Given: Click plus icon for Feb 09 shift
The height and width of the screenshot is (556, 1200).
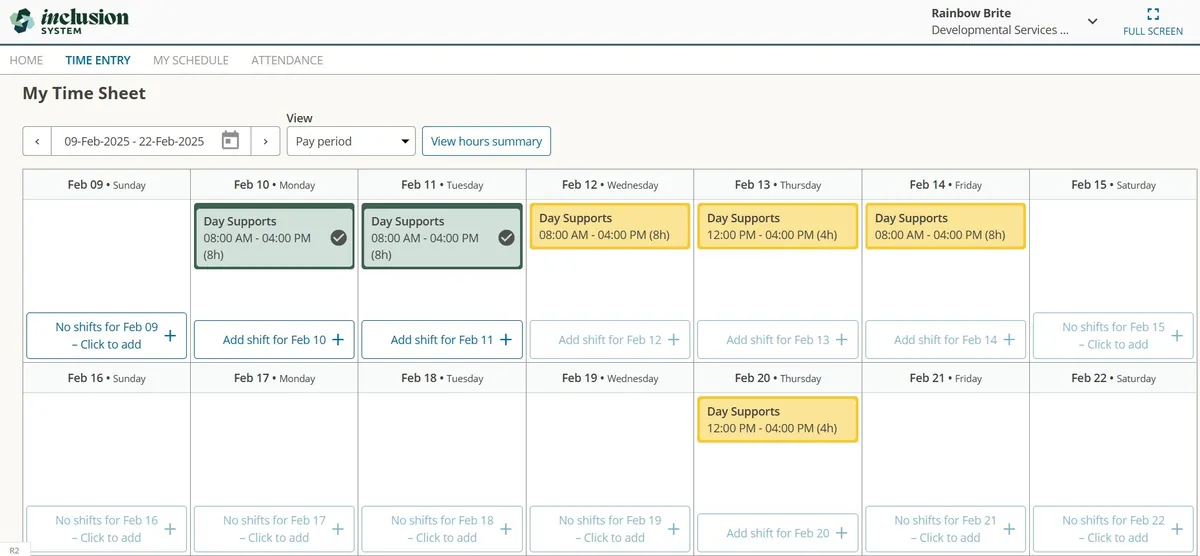Looking at the screenshot, I should click(169, 336).
